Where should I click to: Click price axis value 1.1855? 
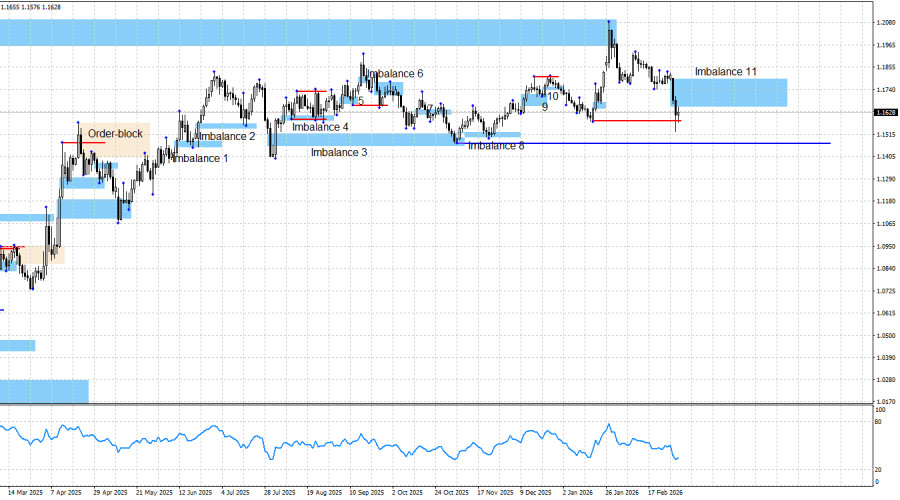[x=886, y=67]
